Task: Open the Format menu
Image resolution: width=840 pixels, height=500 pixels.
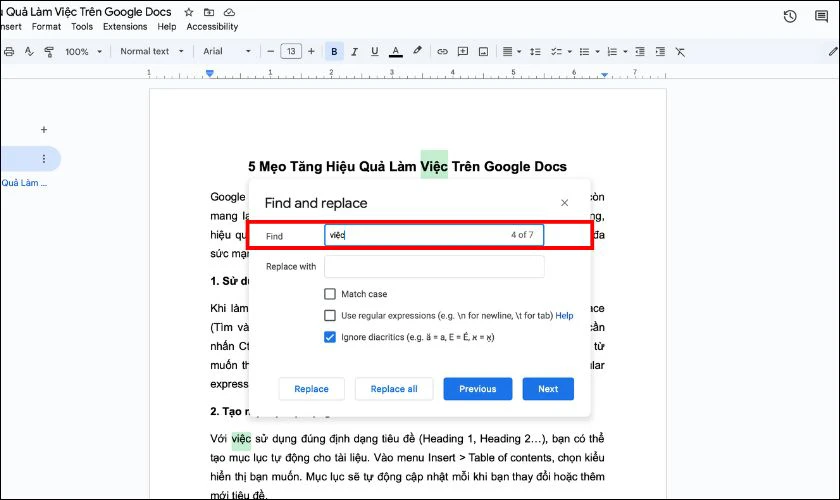Action: pyautogui.click(x=46, y=26)
